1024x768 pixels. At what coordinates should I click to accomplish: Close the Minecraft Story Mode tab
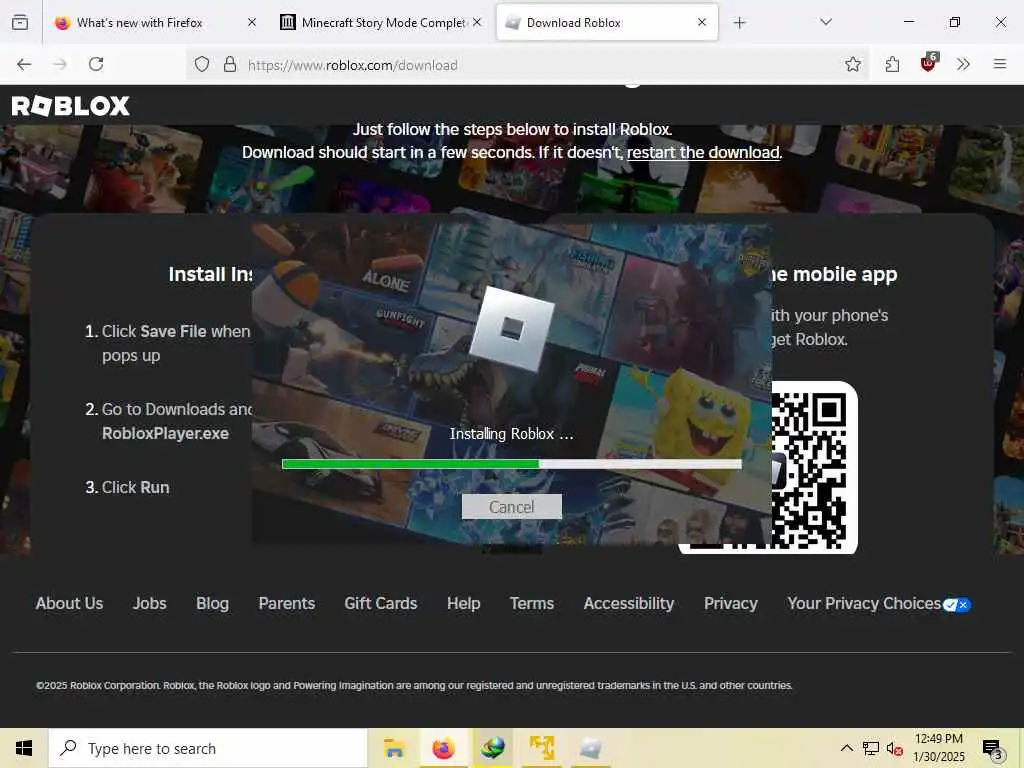click(x=477, y=22)
